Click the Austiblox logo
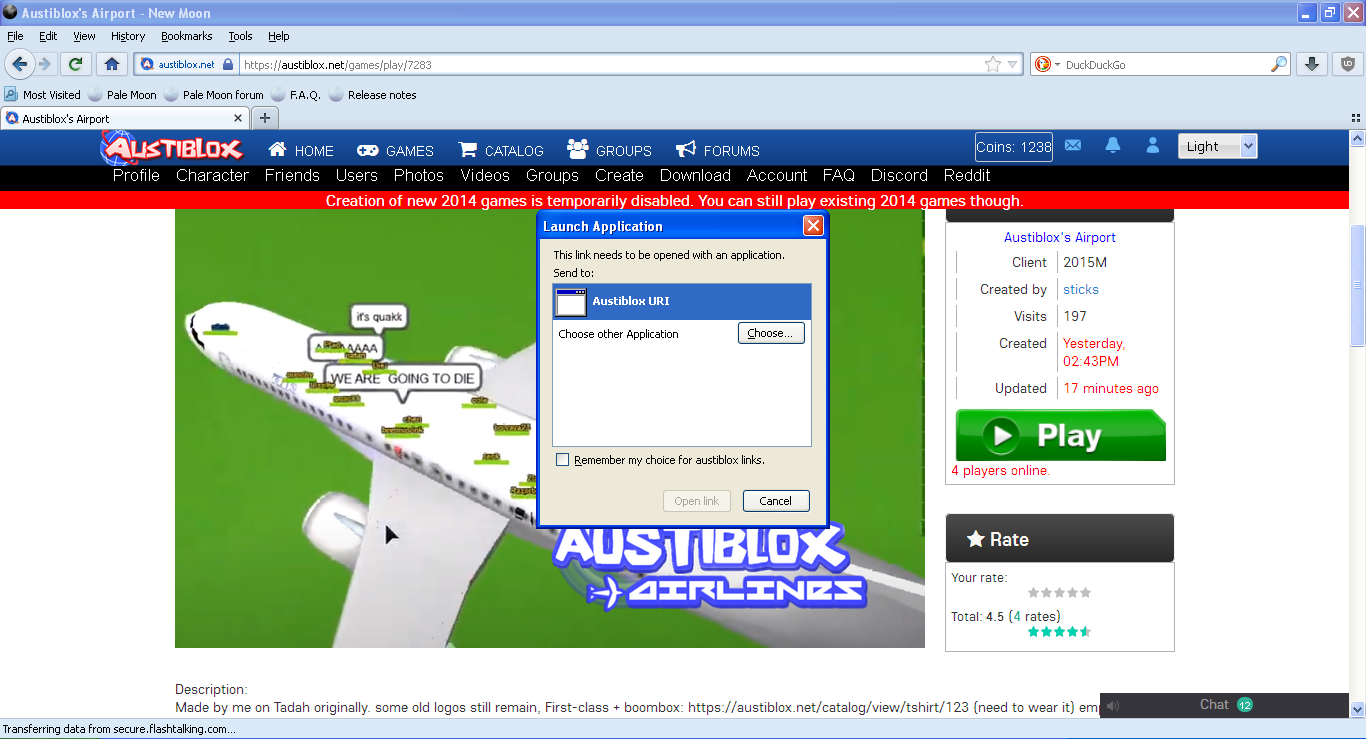Screen dimensions: 1366x739 [172, 148]
